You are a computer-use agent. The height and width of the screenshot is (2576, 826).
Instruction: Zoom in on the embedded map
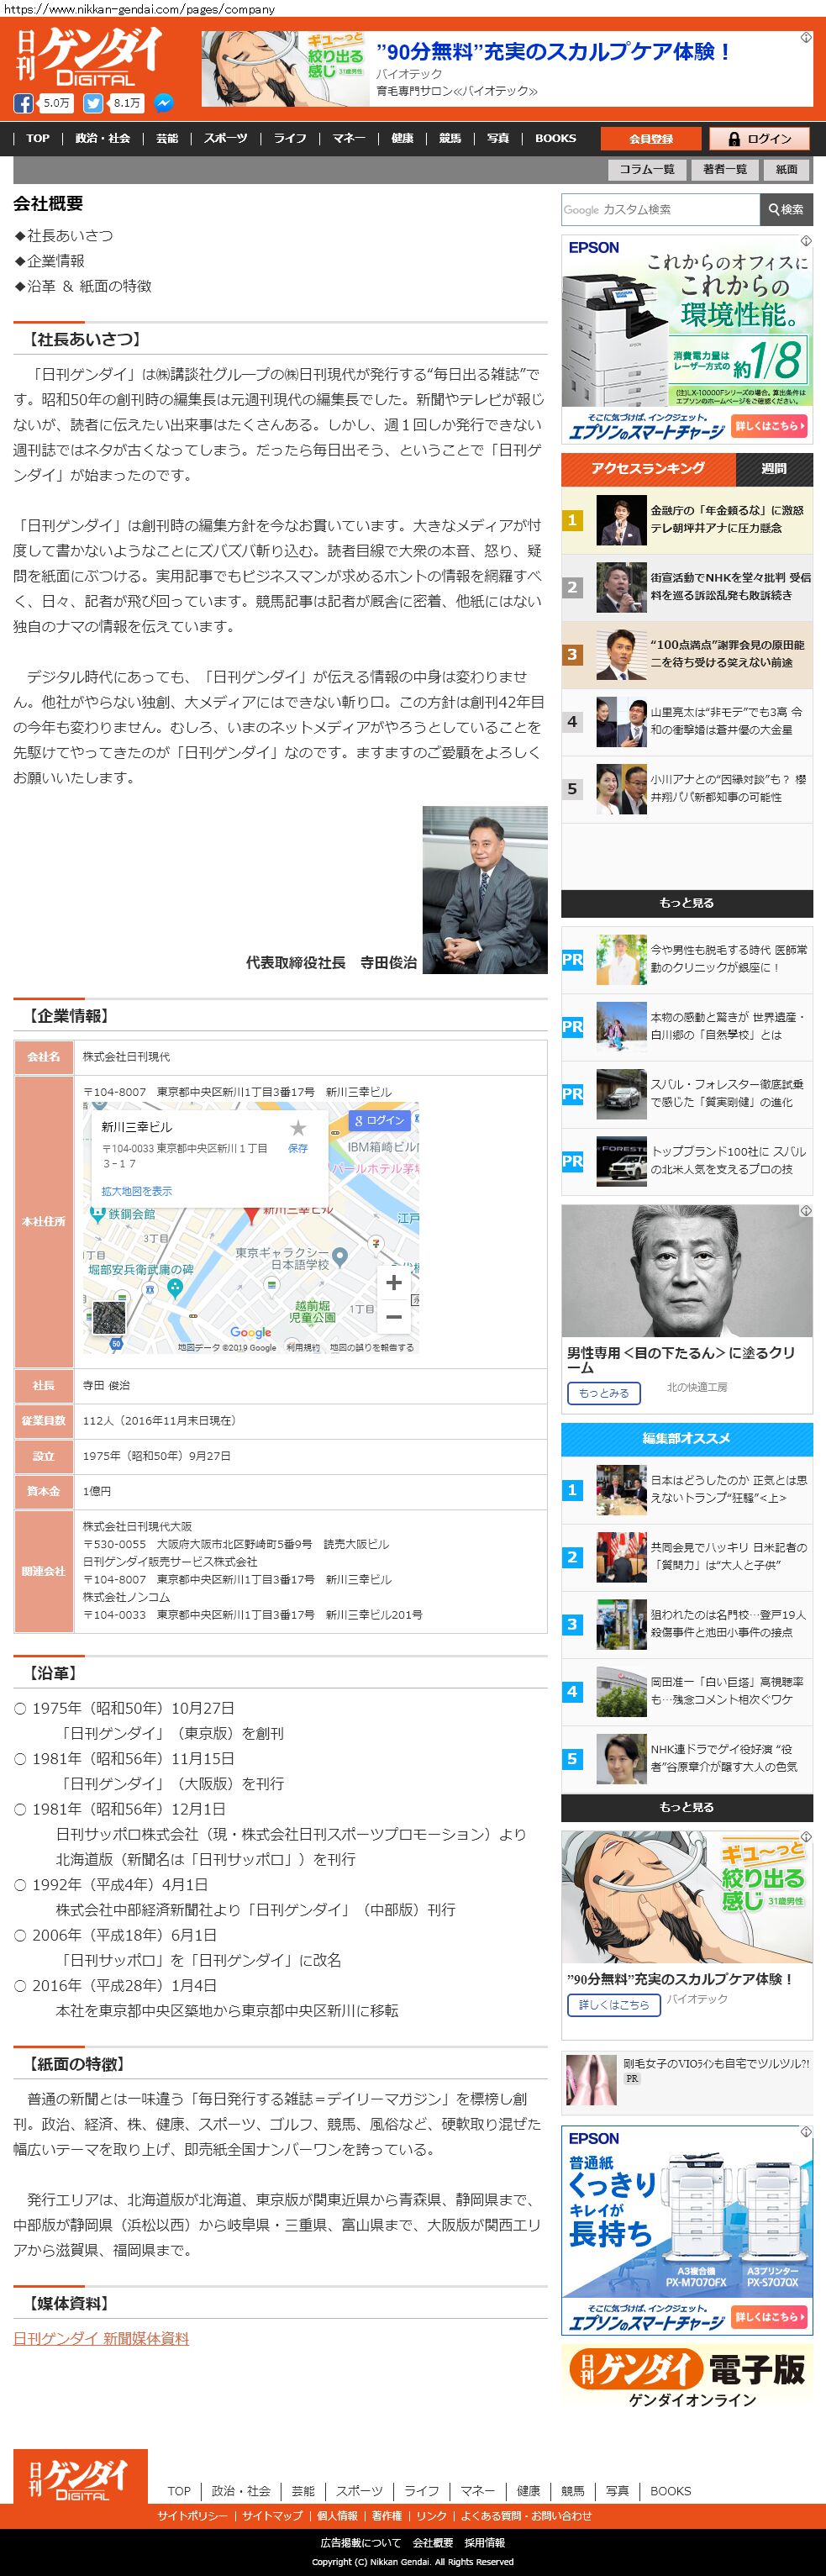(394, 1283)
